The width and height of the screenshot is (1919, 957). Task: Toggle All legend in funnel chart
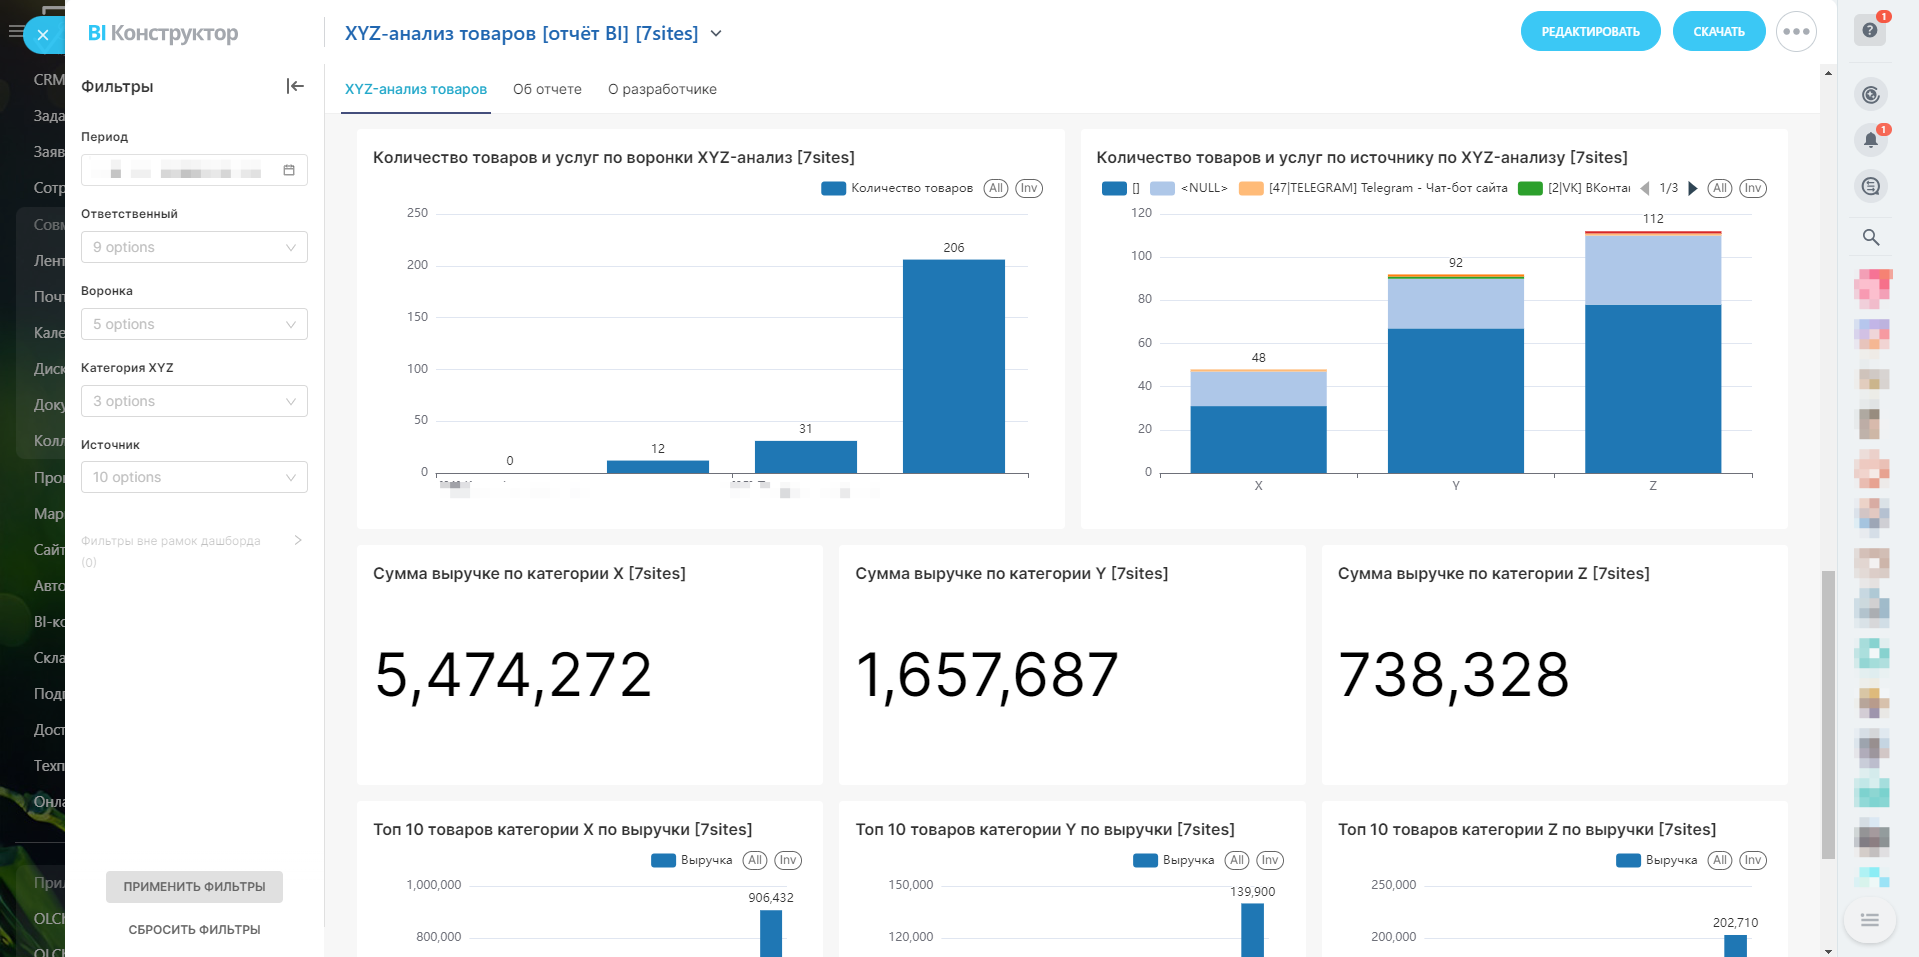pyautogui.click(x=995, y=188)
